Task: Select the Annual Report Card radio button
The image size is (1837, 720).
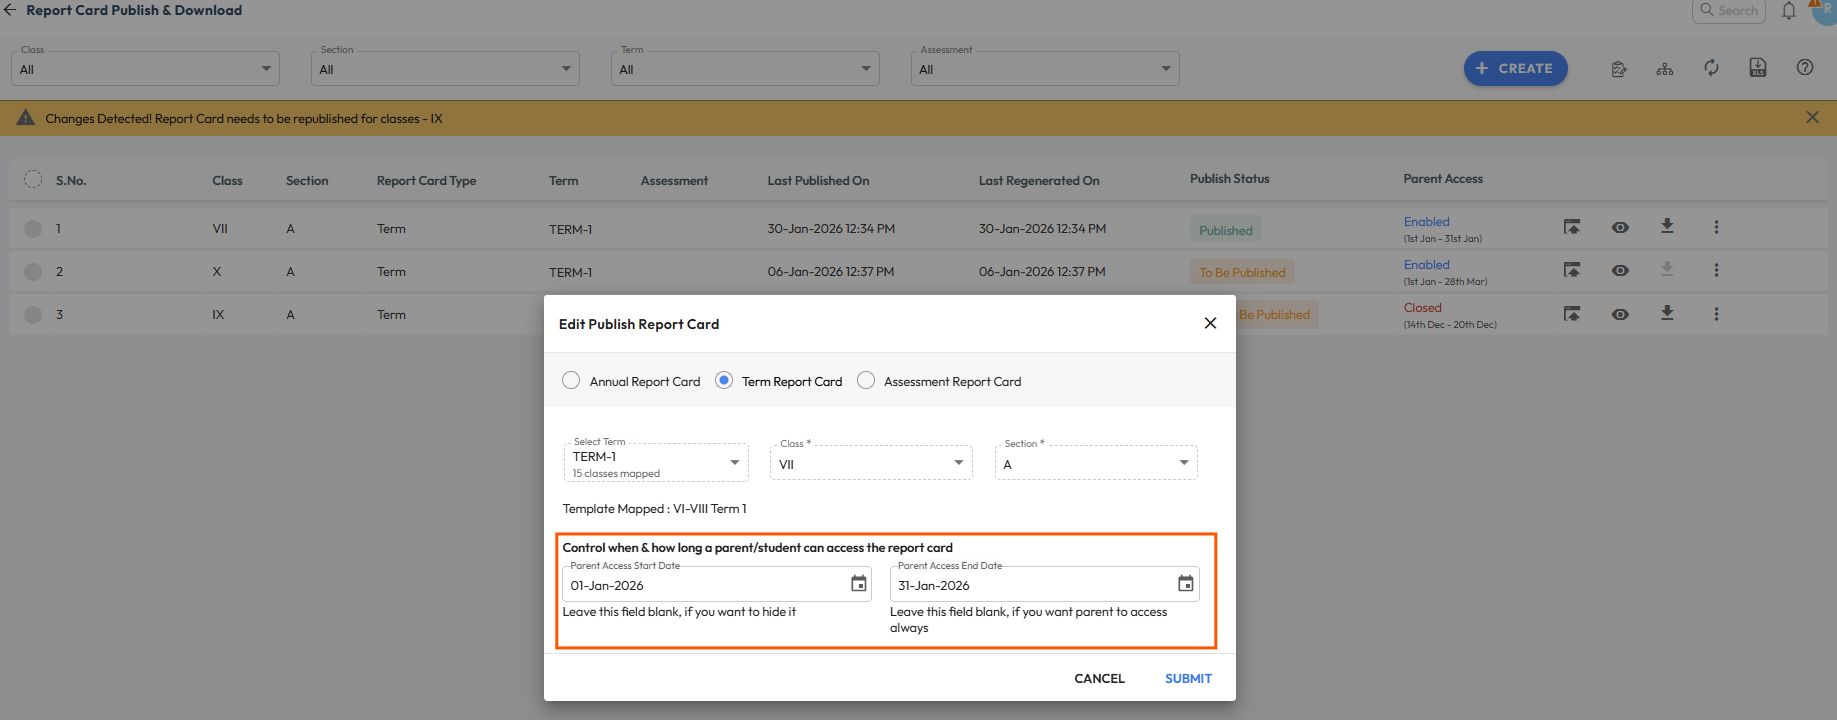Action: 571,381
